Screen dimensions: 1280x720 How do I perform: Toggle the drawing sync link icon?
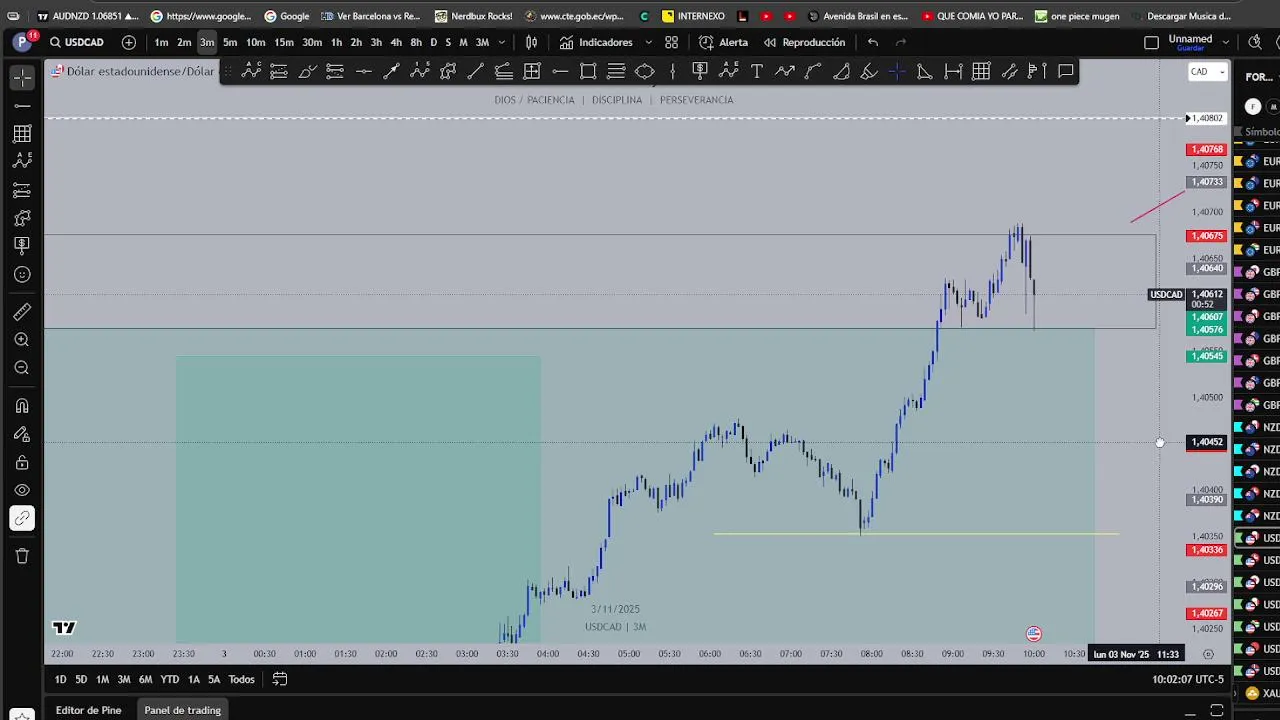pos(22,518)
